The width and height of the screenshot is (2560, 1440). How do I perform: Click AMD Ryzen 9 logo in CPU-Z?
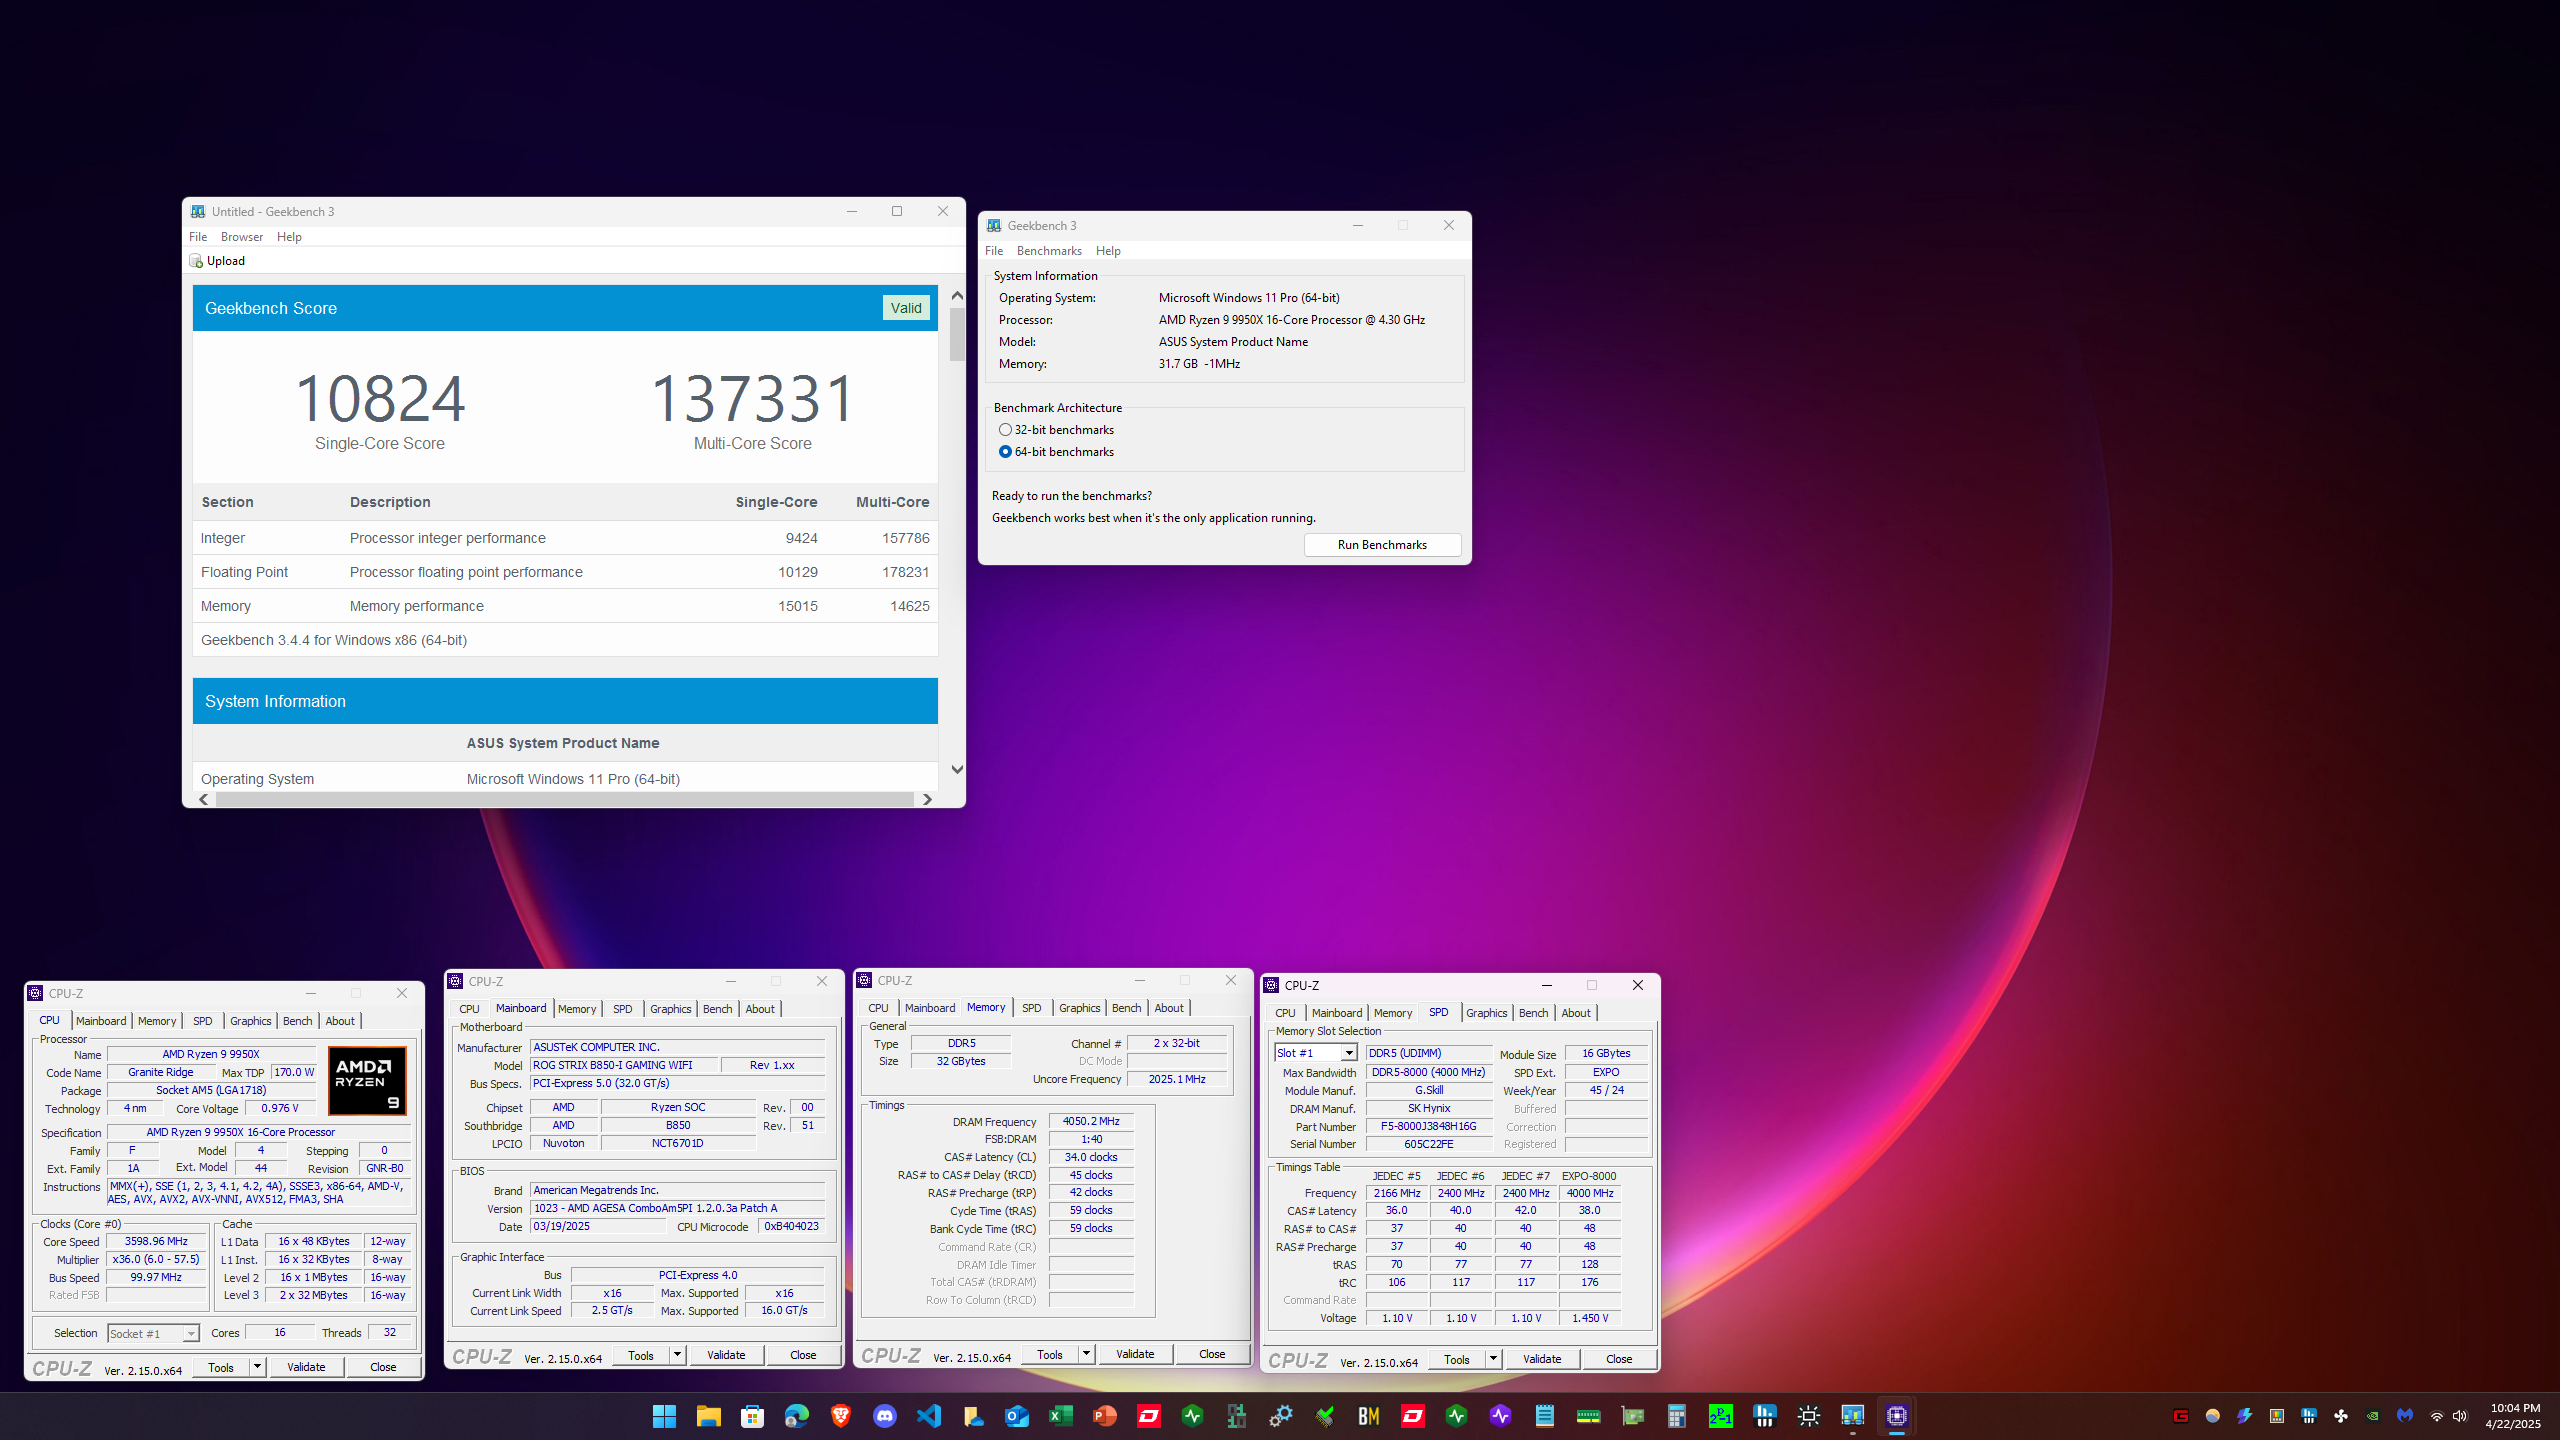coord(367,1081)
